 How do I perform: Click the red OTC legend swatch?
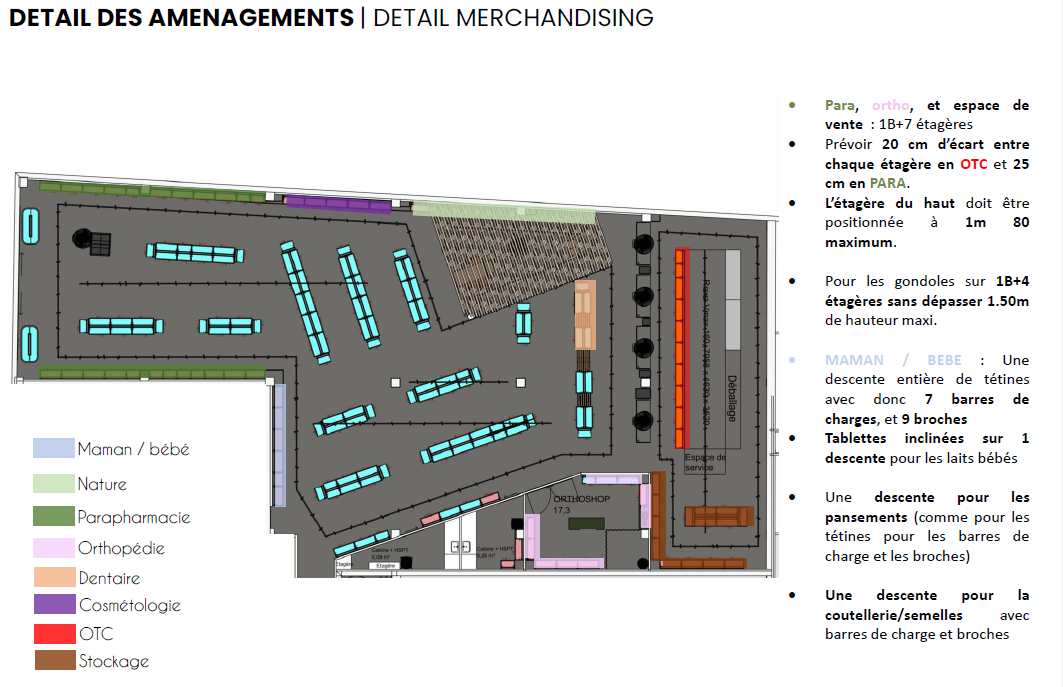[x=54, y=634]
